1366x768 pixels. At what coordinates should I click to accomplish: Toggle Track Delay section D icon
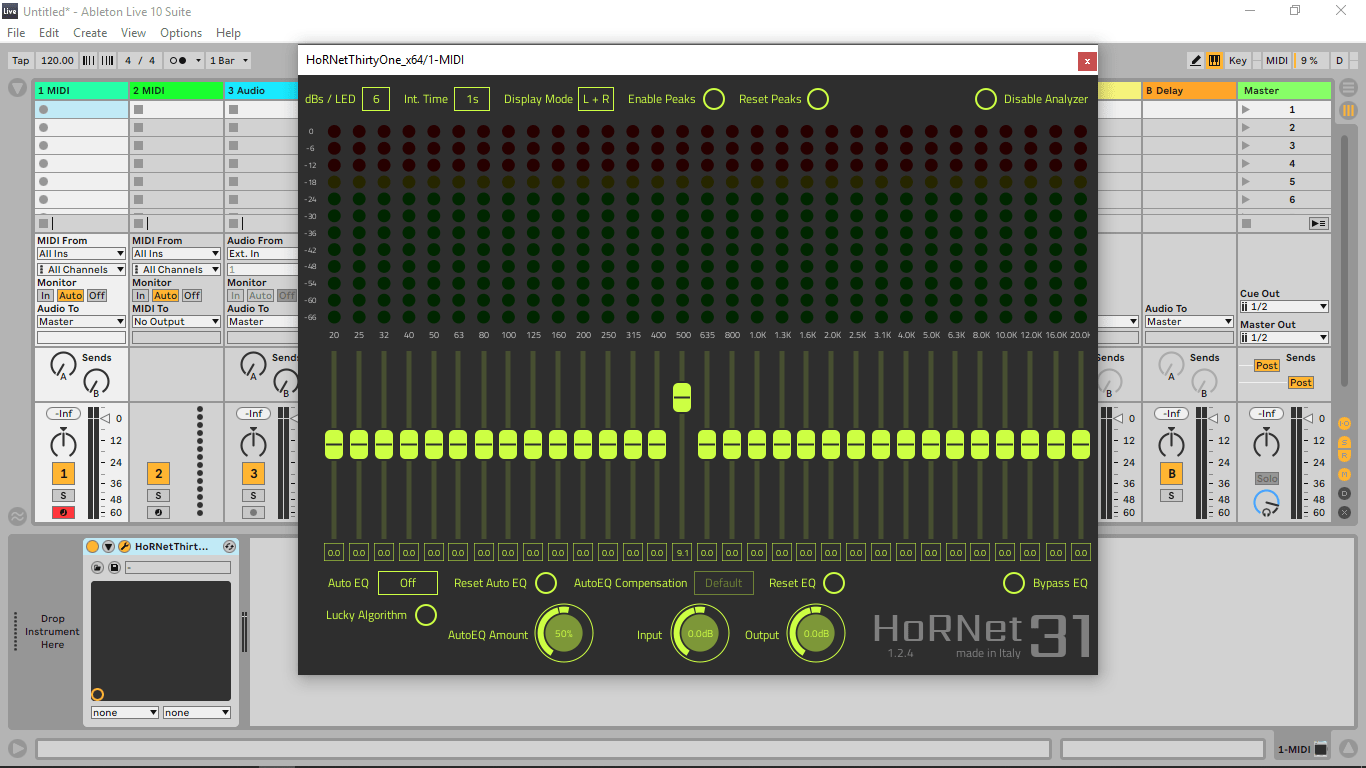(1344, 493)
